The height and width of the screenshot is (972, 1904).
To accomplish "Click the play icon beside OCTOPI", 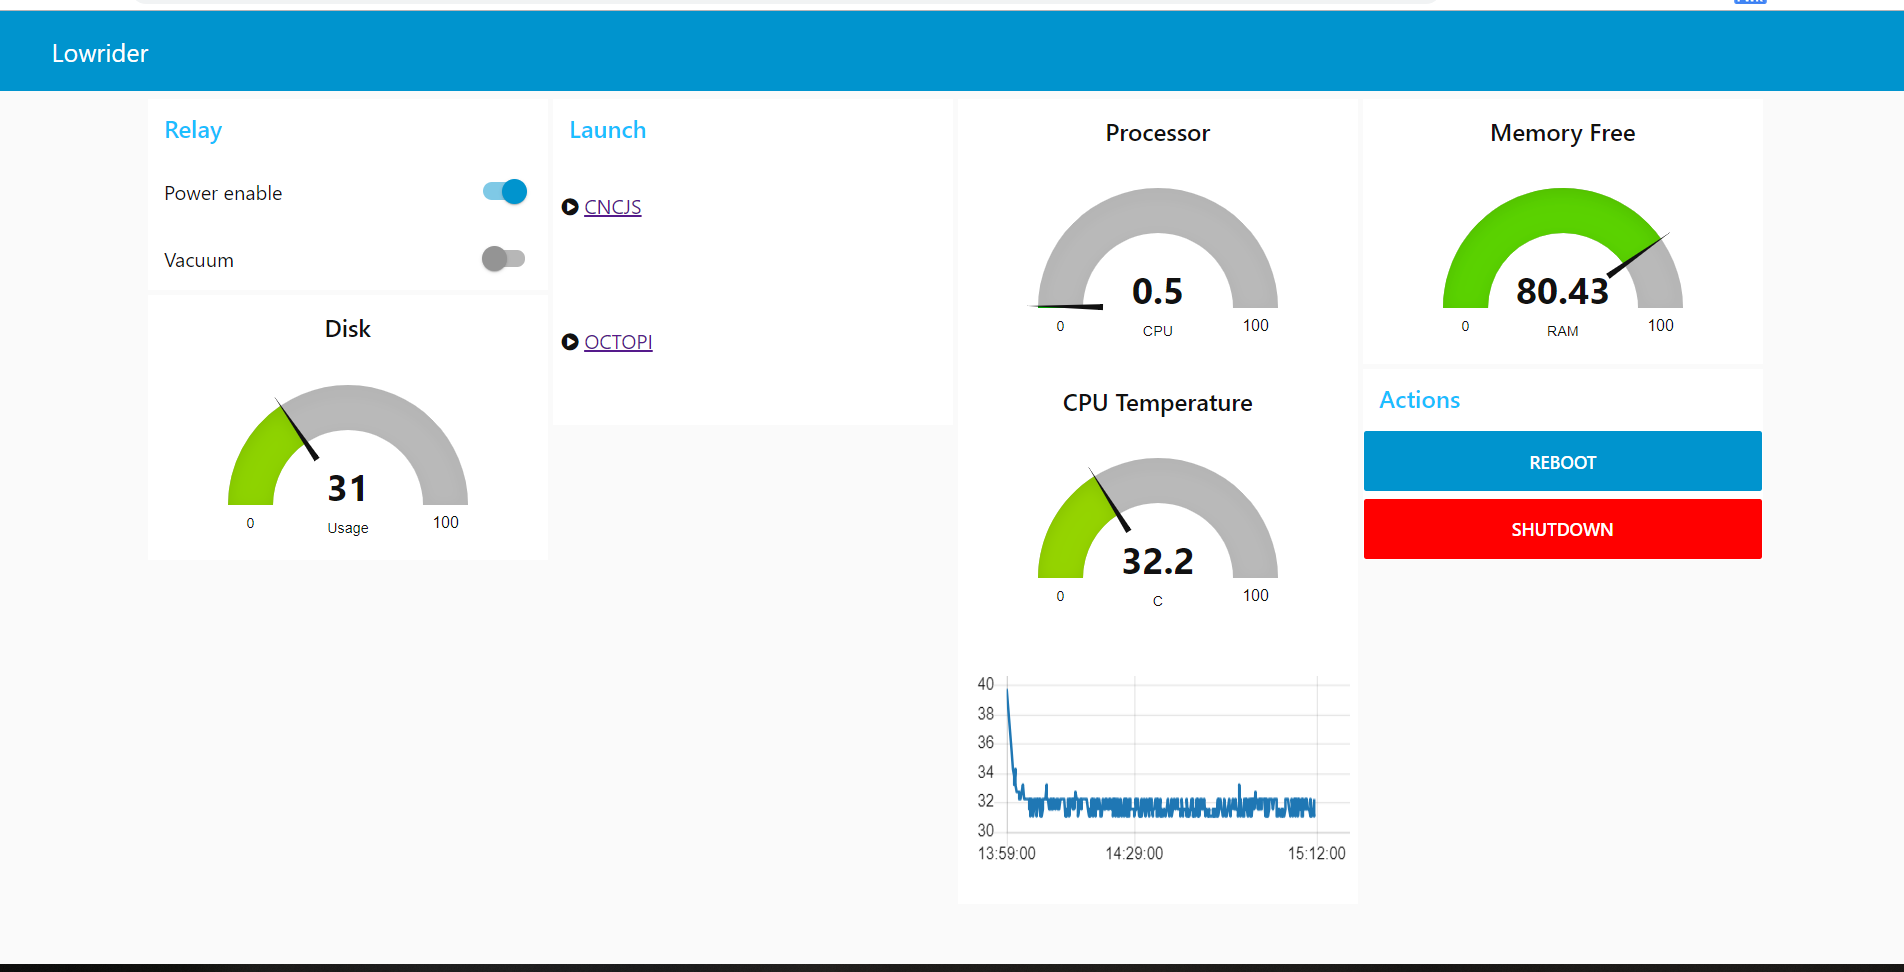I will [570, 342].
